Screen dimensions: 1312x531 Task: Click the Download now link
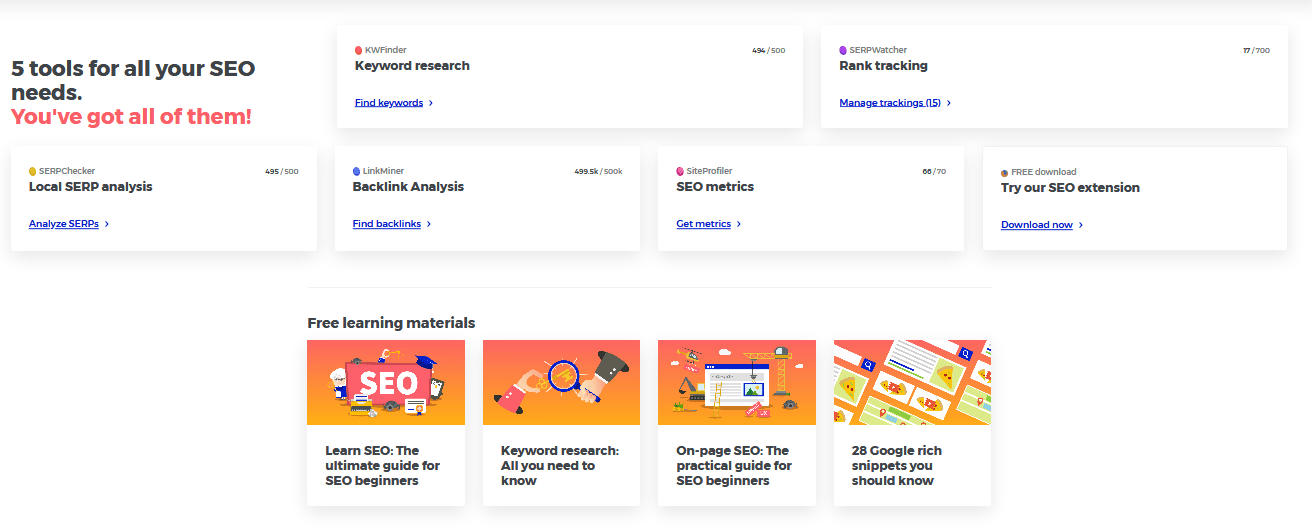(x=1036, y=225)
